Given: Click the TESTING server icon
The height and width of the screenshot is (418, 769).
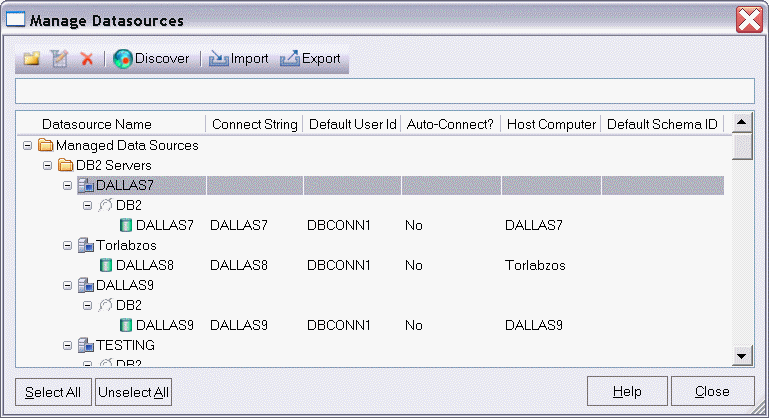Looking at the screenshot, I should pos(86,345).
